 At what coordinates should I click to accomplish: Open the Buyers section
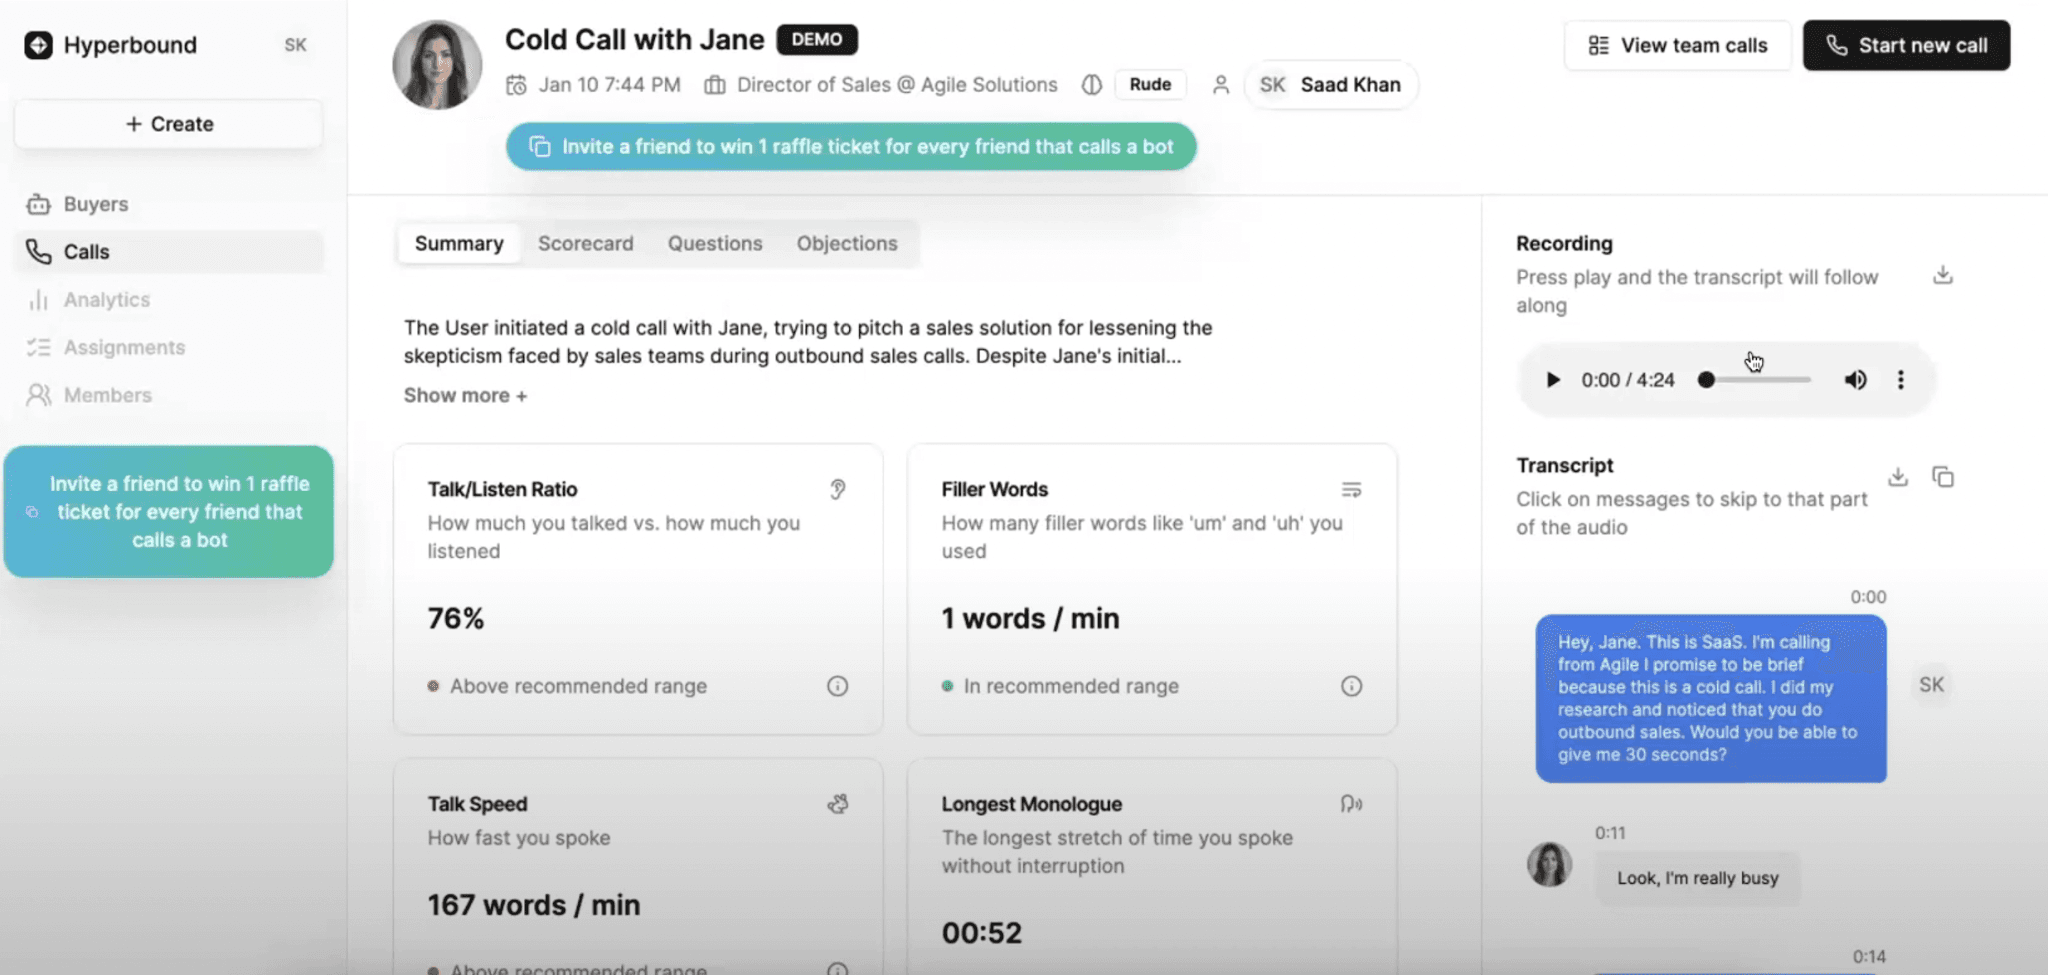[95, 203]
